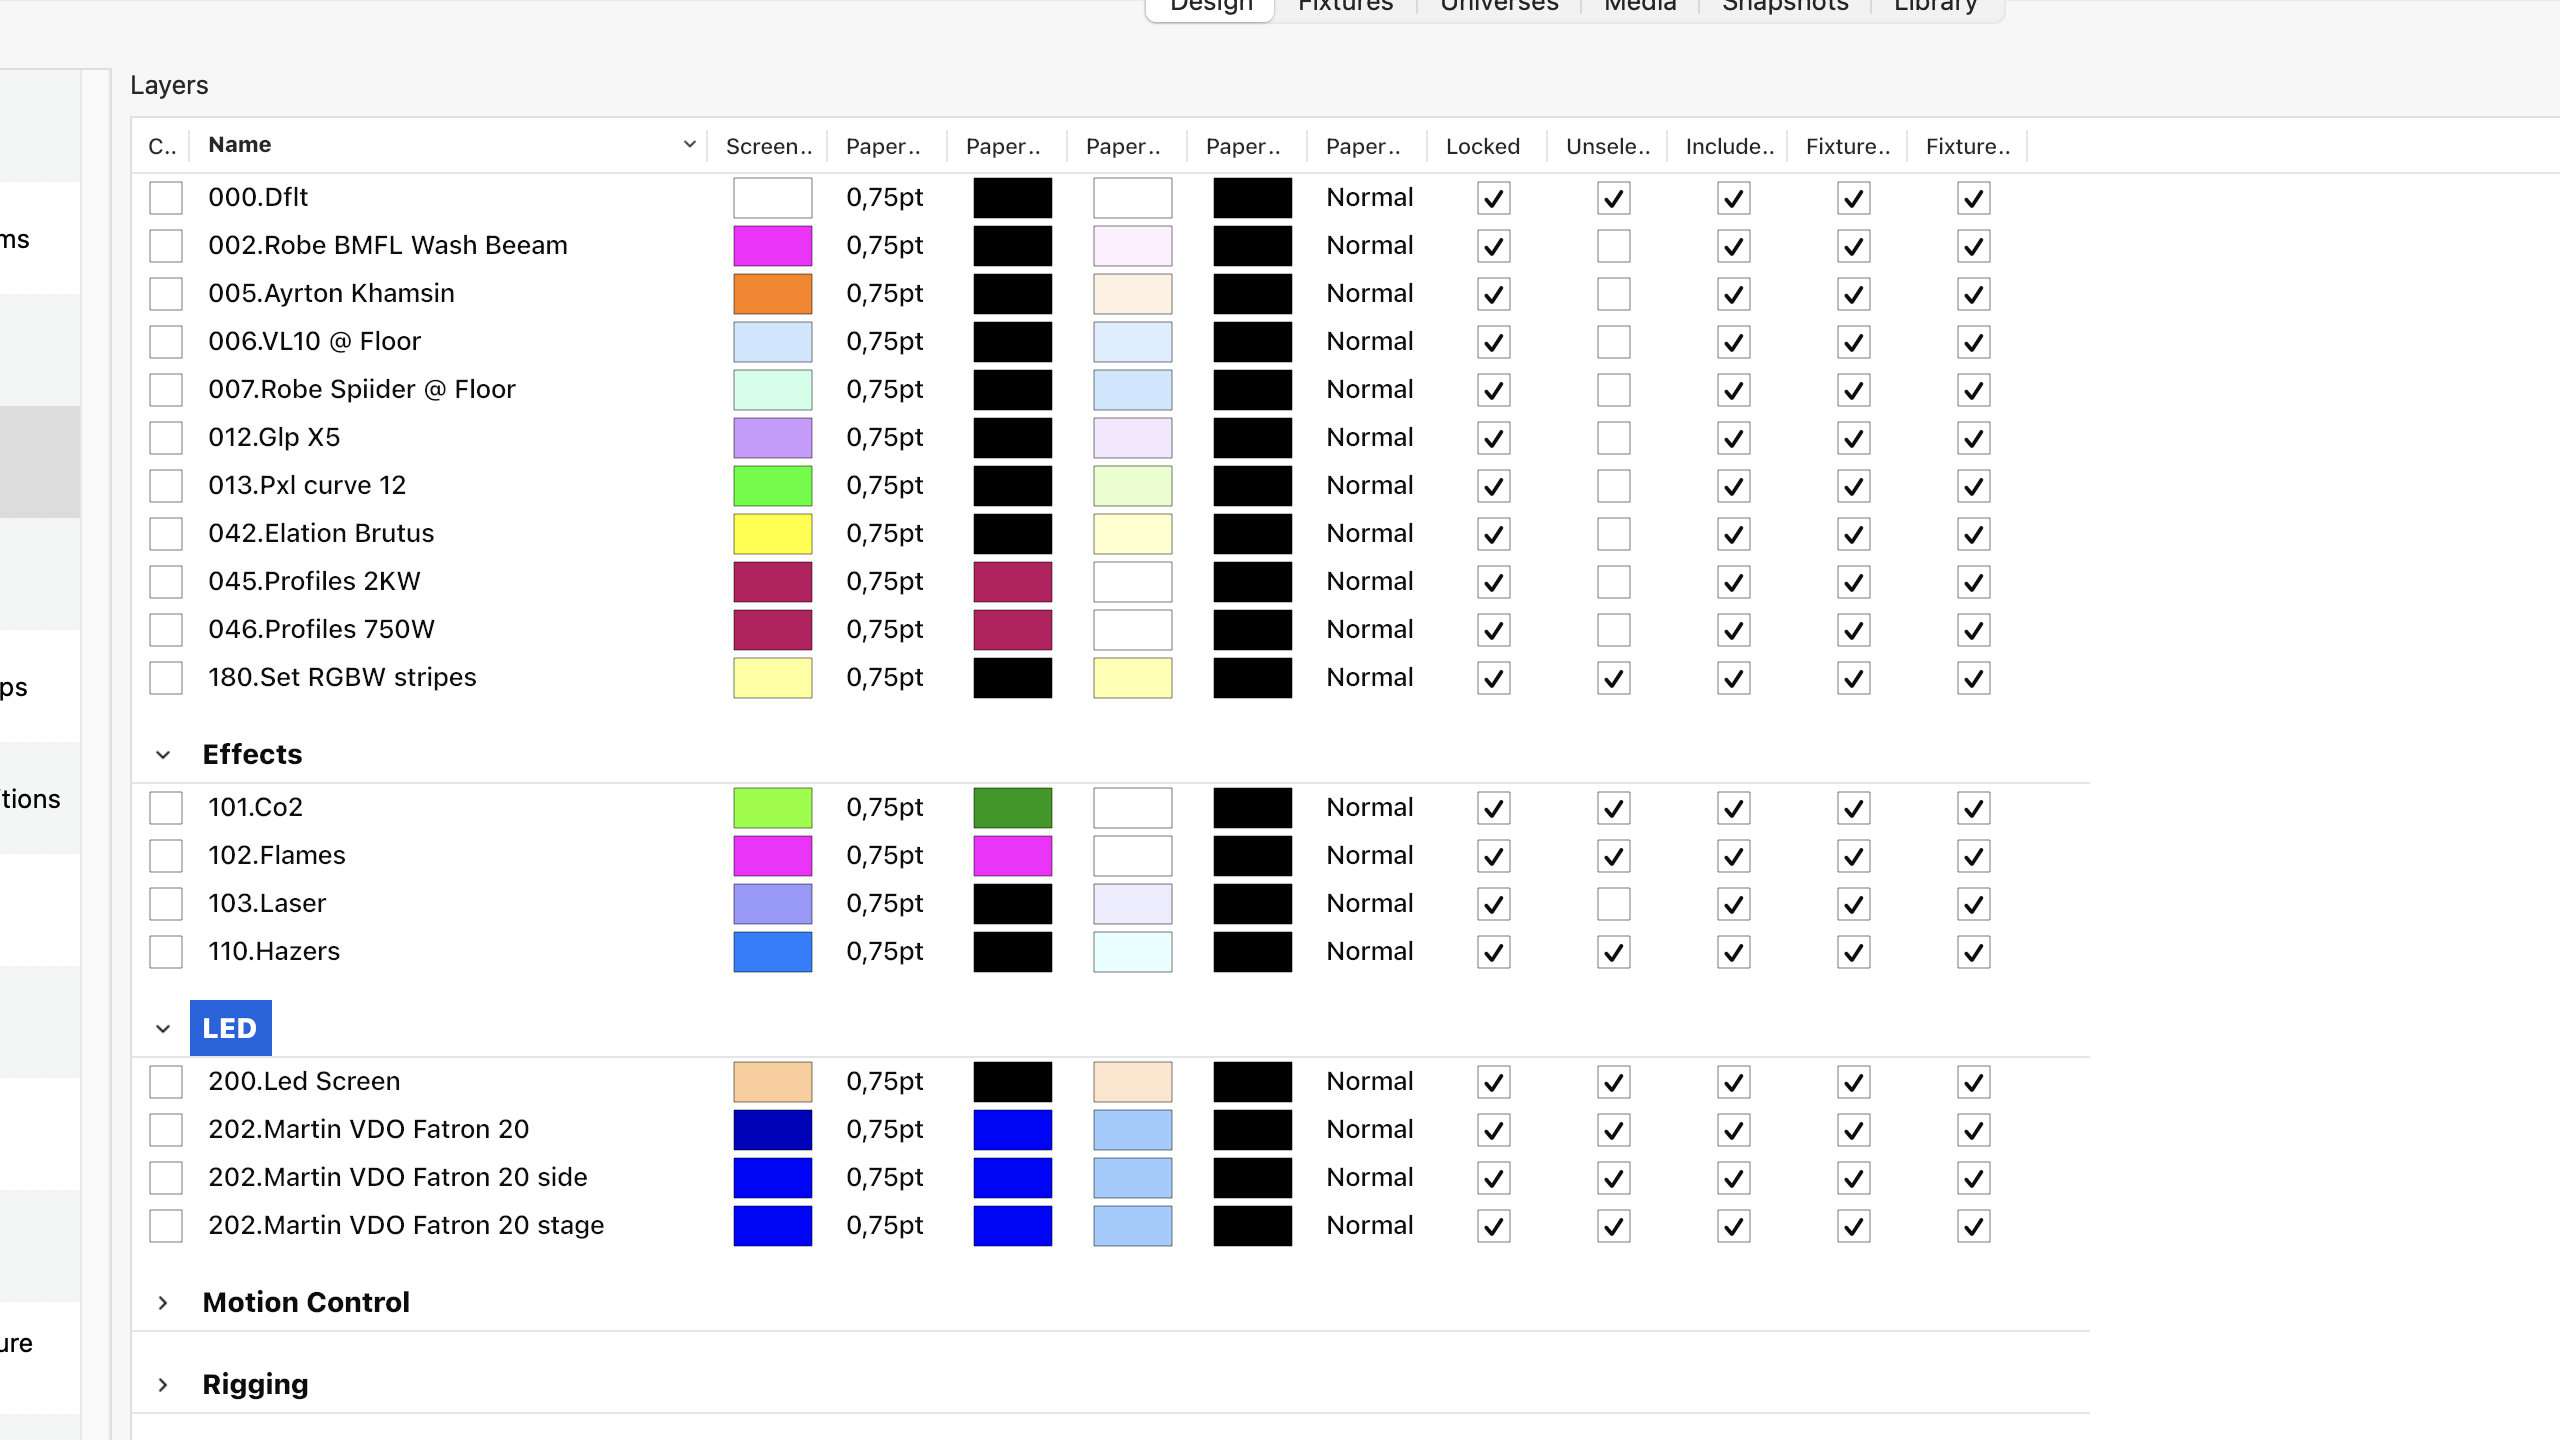Switch to the Fixtures tab
This screenshot has width=2560, height=1440.
(x=1345, y=6)
